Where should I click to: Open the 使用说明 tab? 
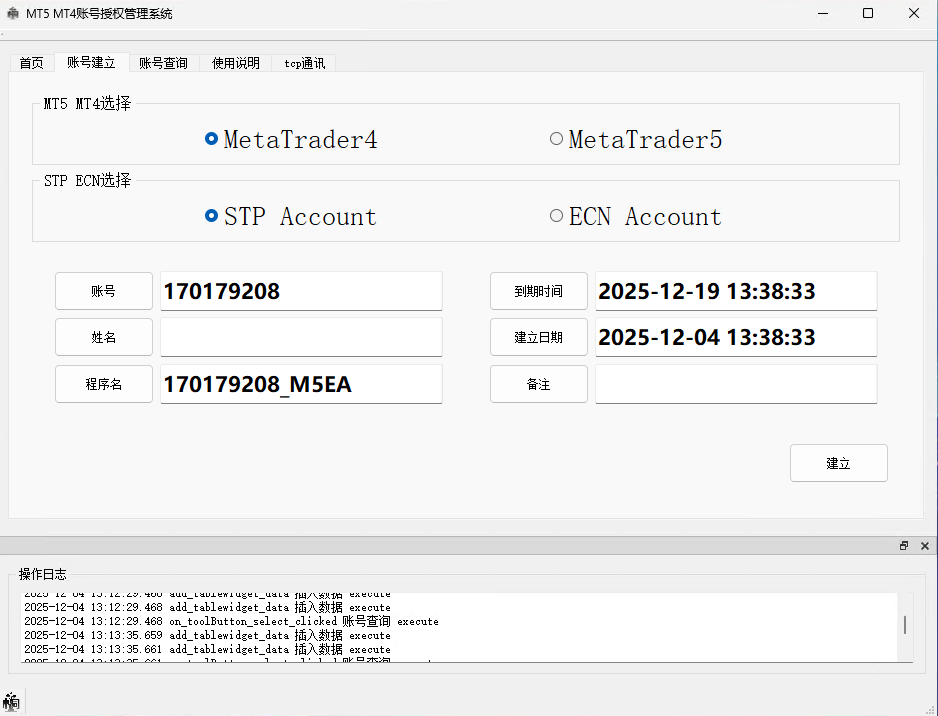tap(236, 63)
